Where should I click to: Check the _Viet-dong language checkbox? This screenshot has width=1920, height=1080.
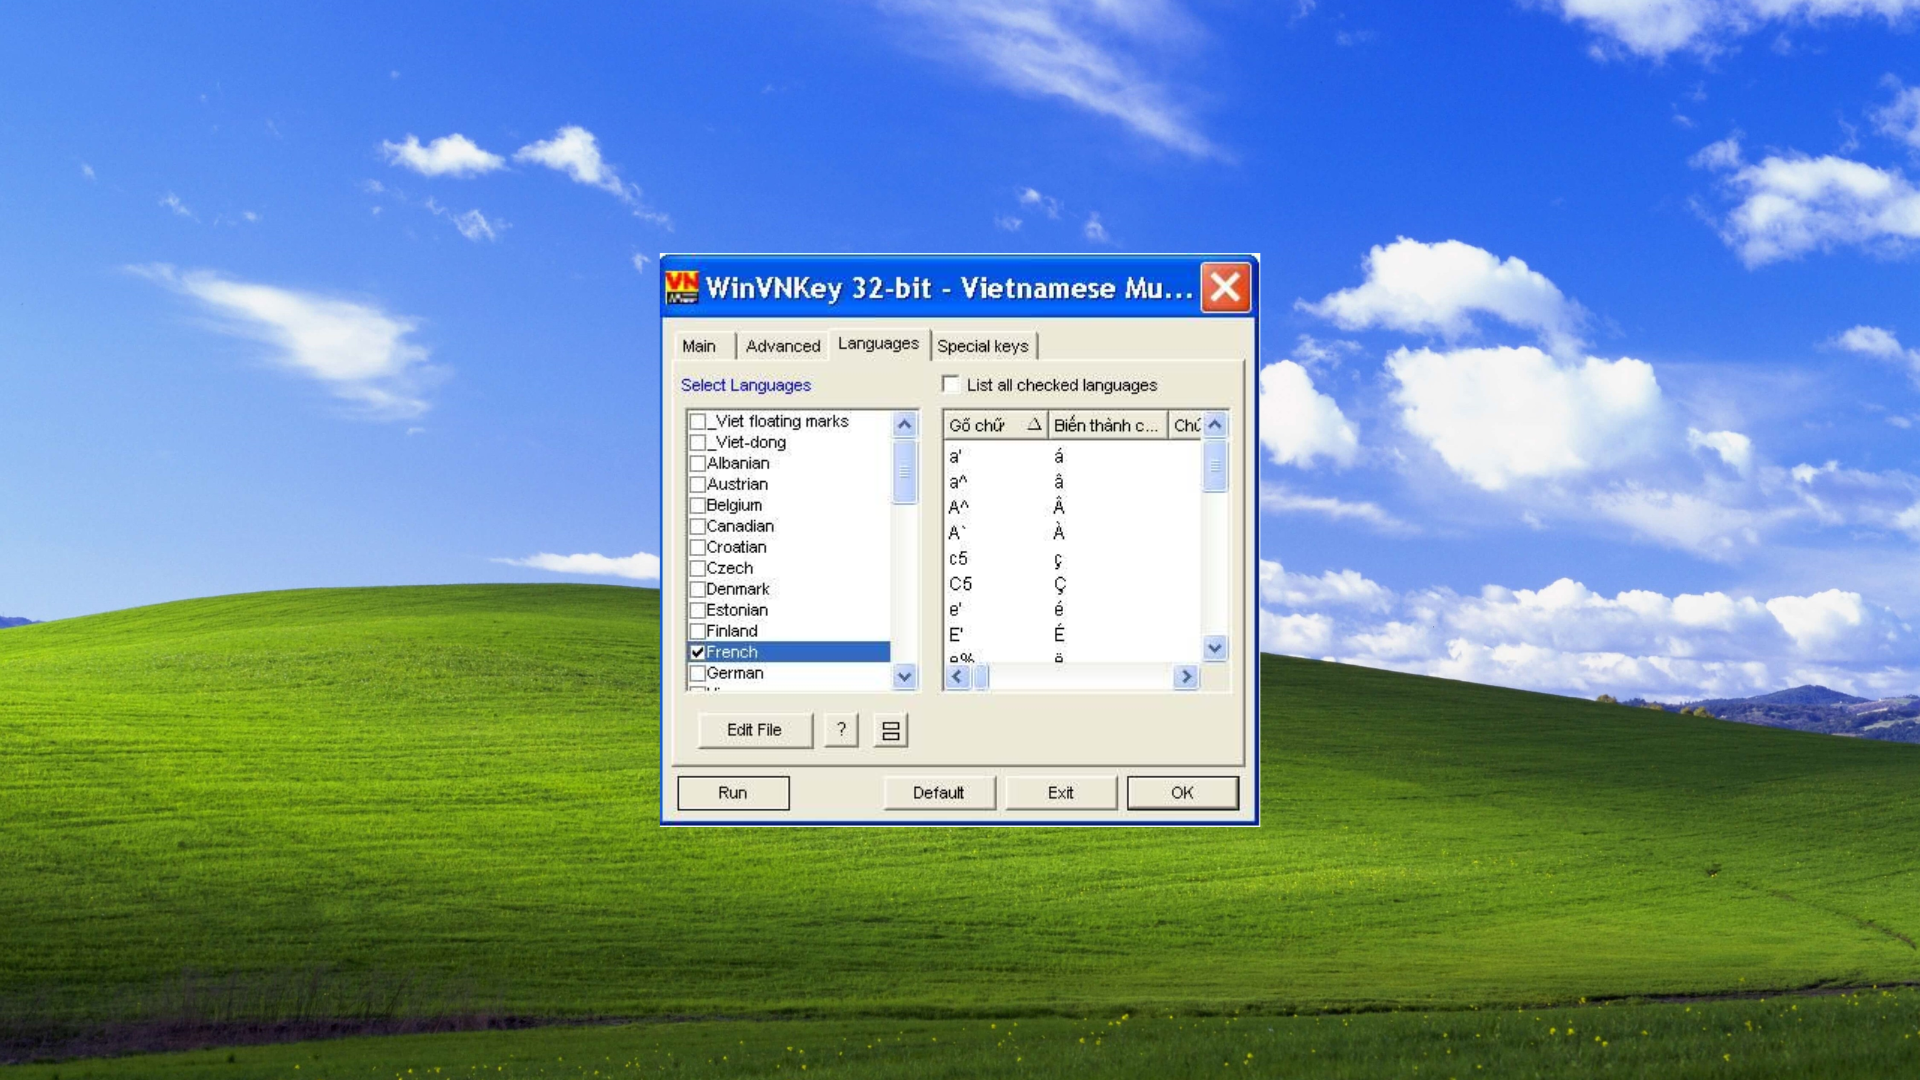coord(698,443)
